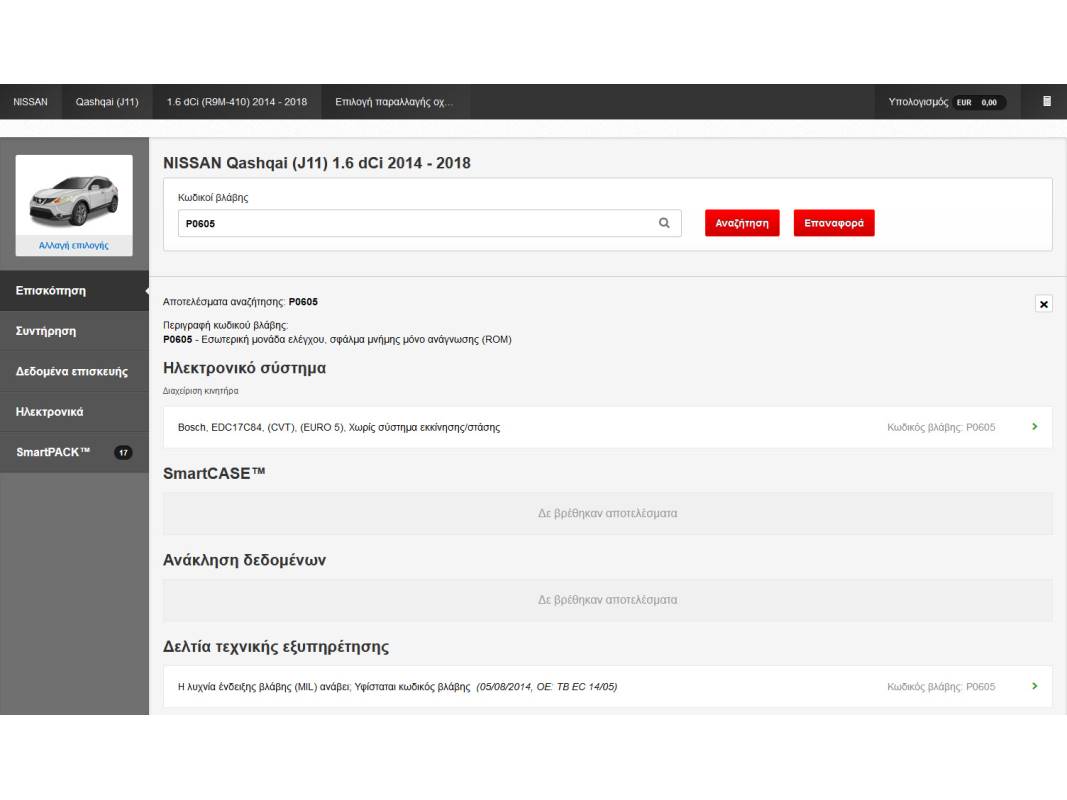
Task: Open the Bosch EDC17C84 row chevron arrow
Action: 1034,427
